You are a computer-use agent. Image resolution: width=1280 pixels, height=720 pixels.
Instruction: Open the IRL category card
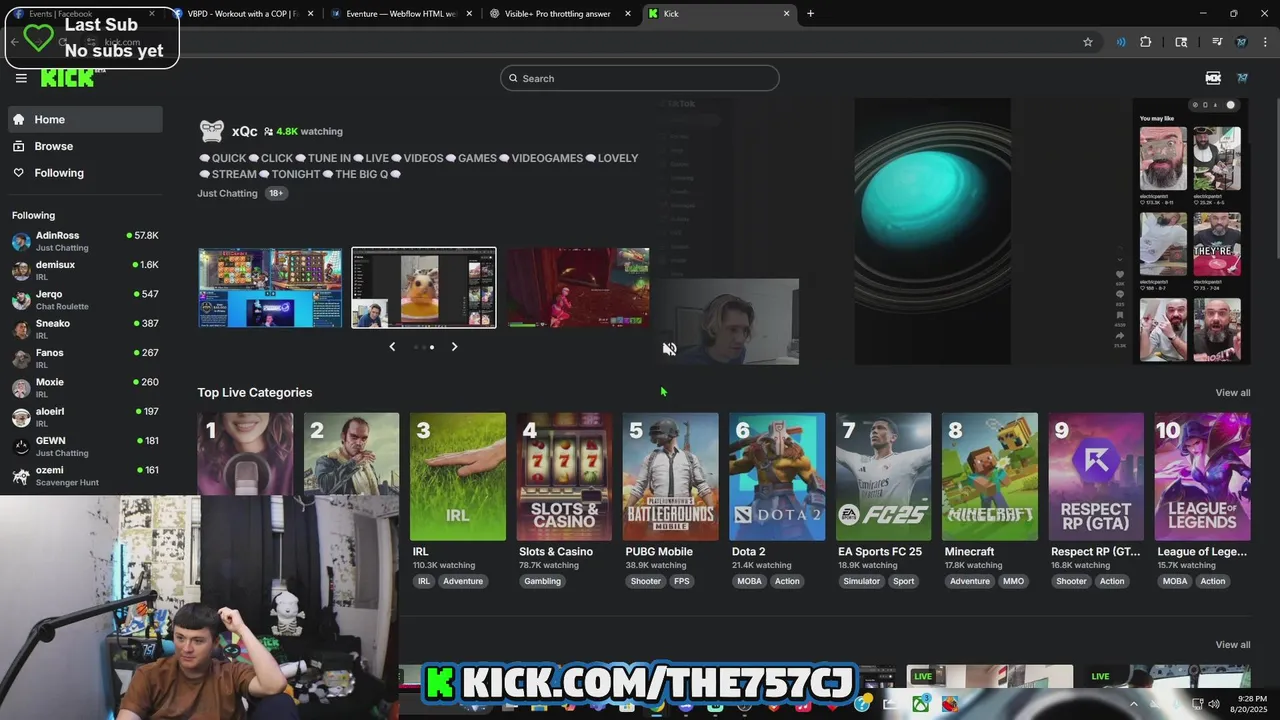coord(458,477)
